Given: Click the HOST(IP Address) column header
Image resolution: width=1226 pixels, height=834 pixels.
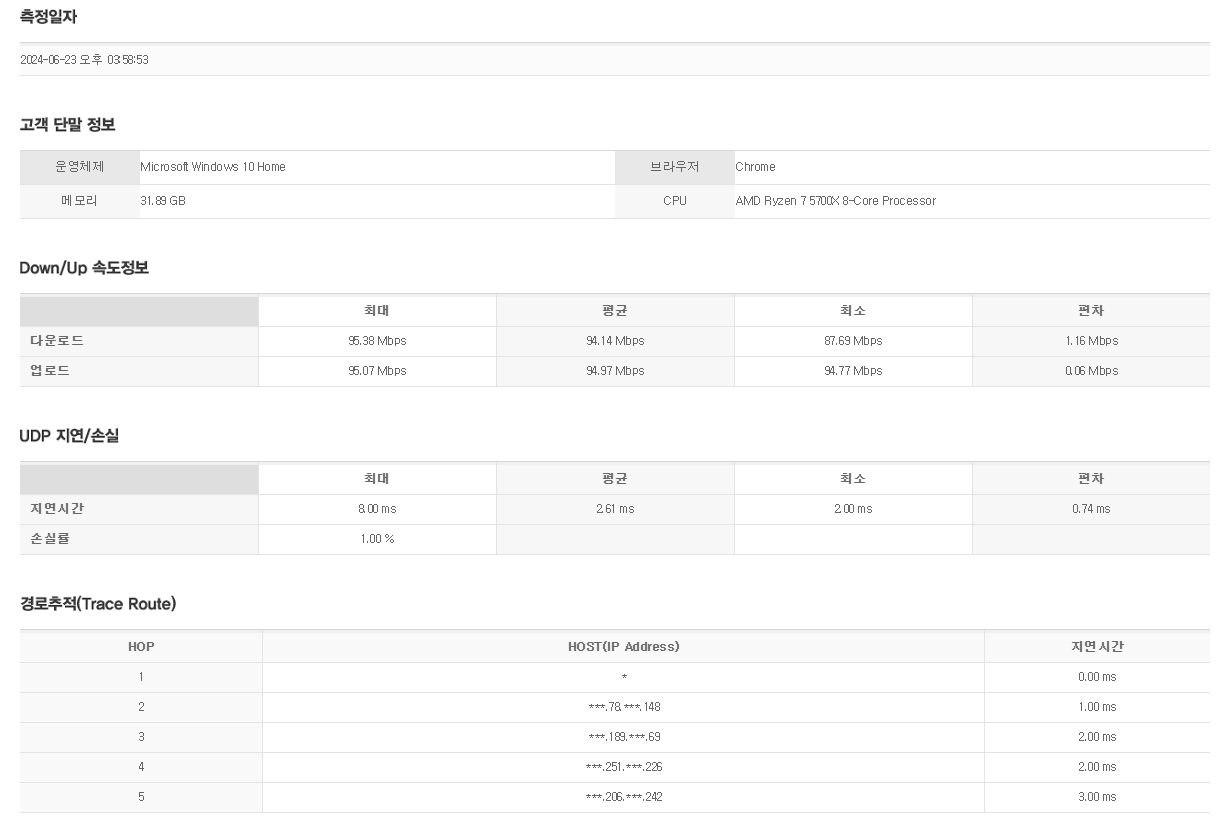Looking at the screenshot, I should pyautogui.click(x=623, y=647).
